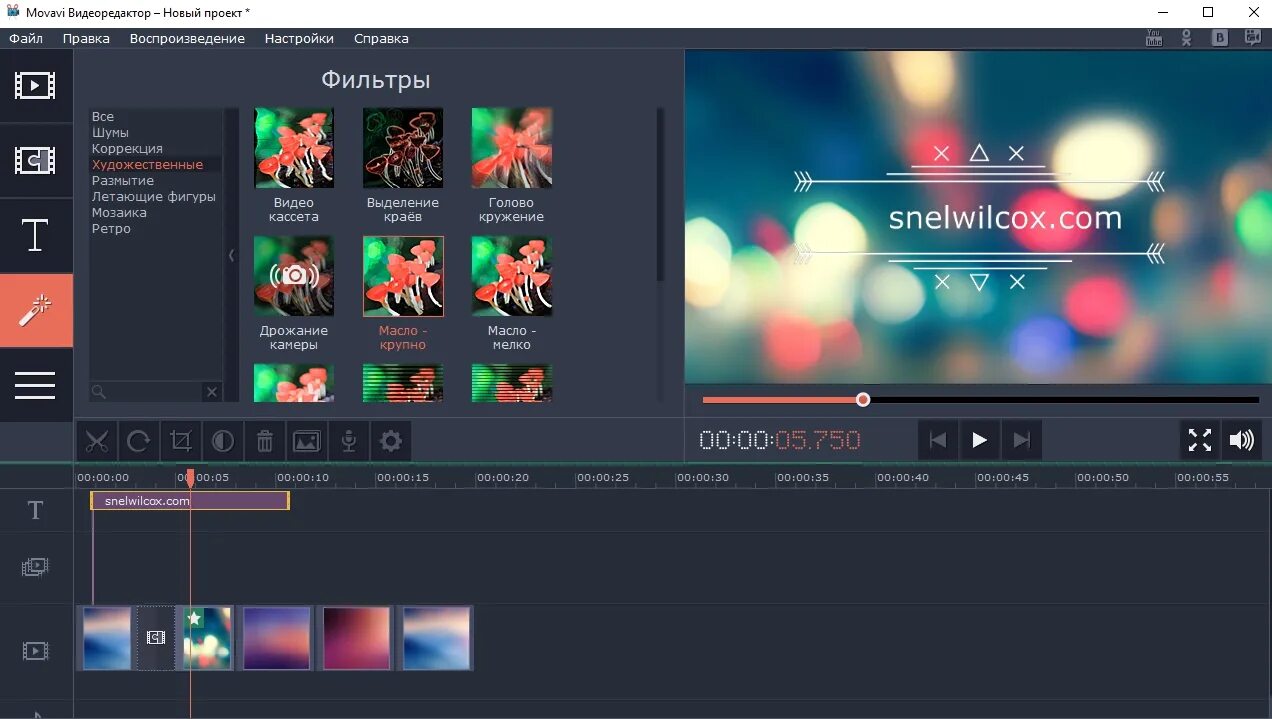Choose the Выделение краёв filter thumbnail
This screenshot has height=719, width=1272.
point(403,148)
